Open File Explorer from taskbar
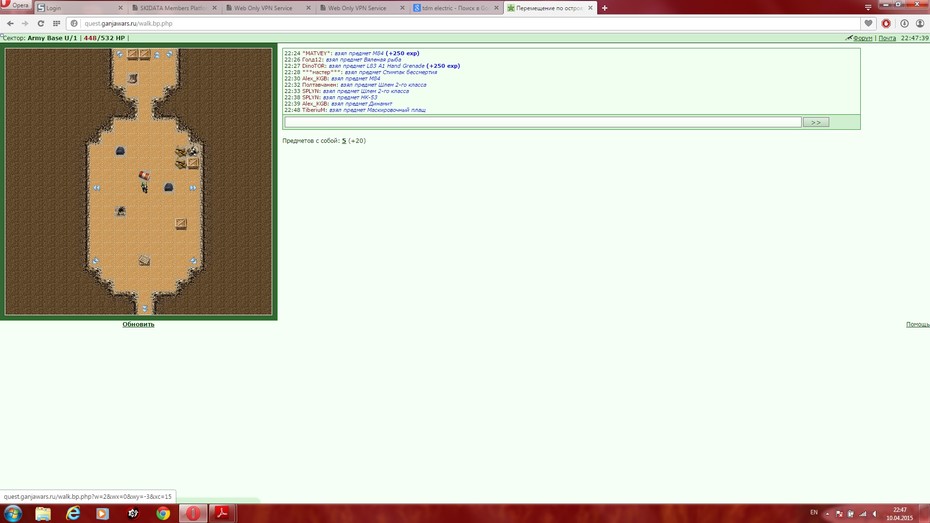The image size is (930, 523). pos(43,514)
